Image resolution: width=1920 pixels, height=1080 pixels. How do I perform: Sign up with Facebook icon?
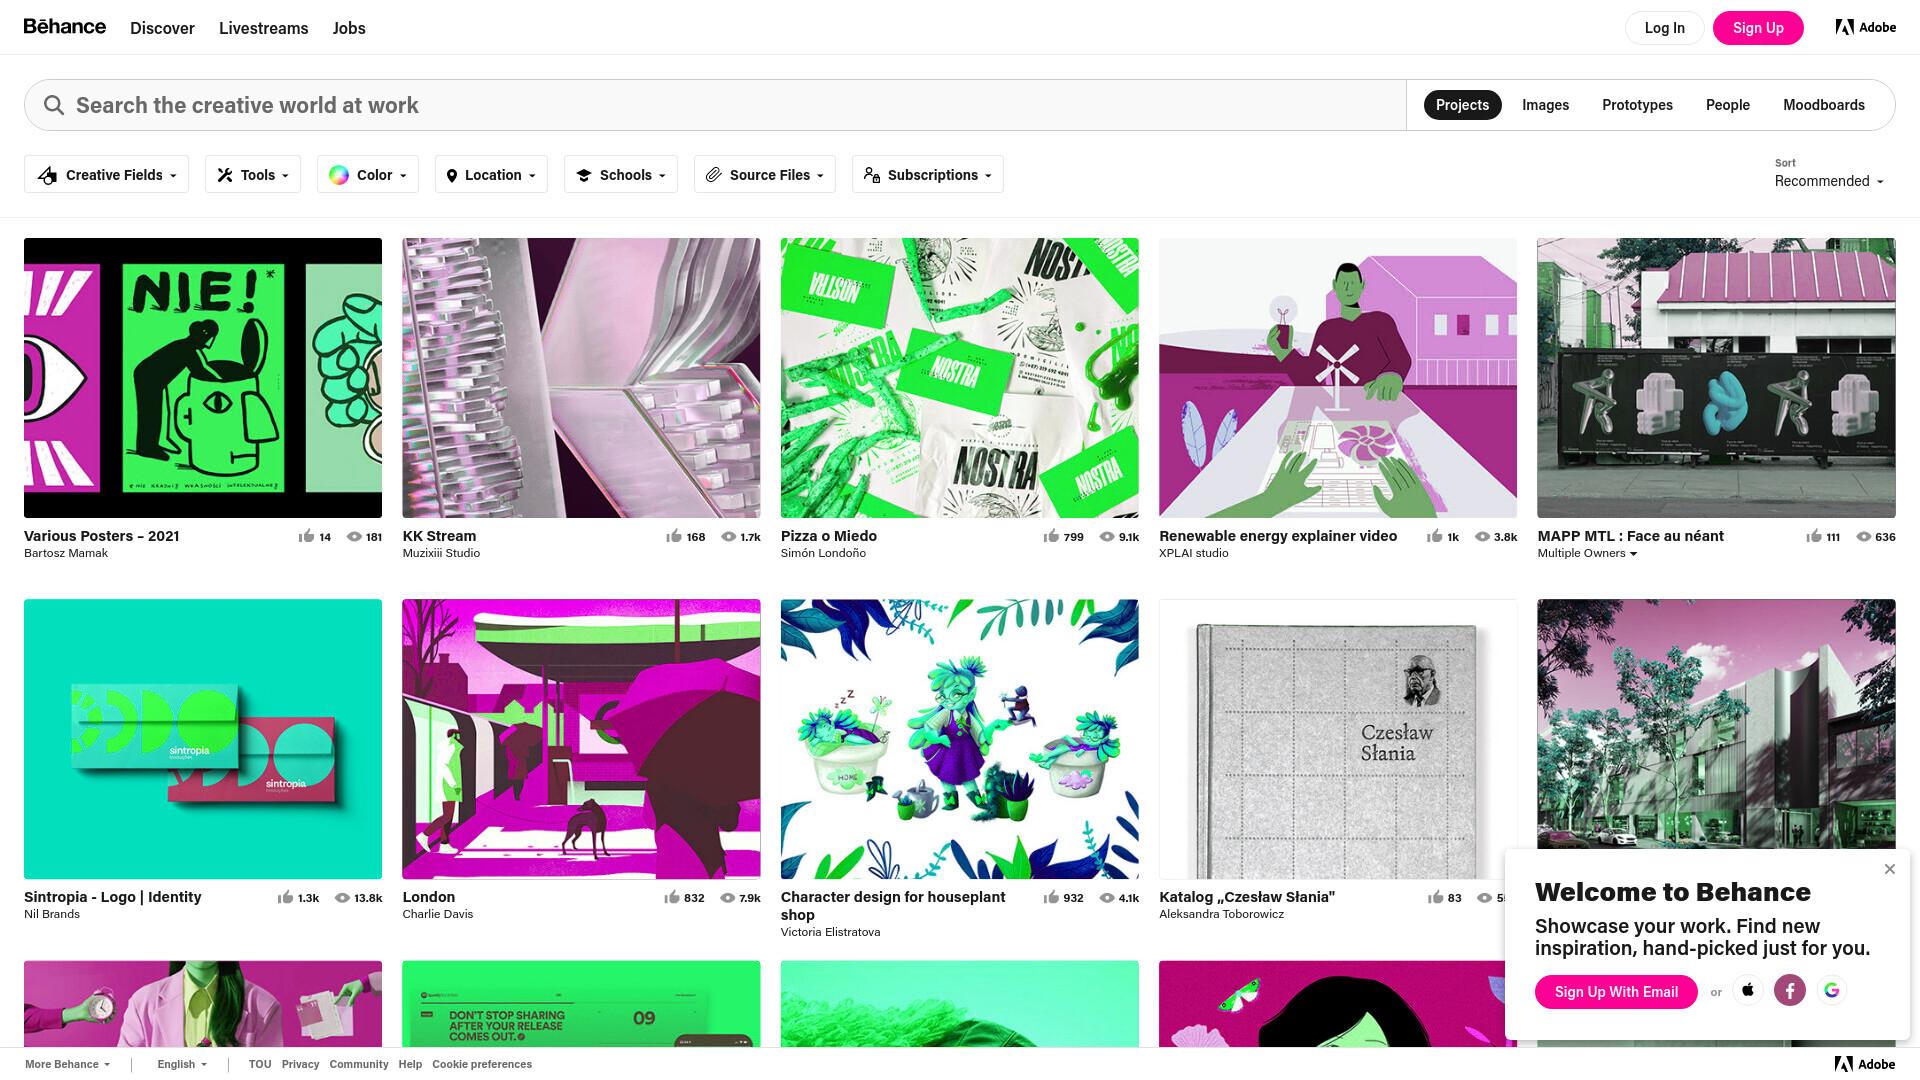(x=1790, y=990)
